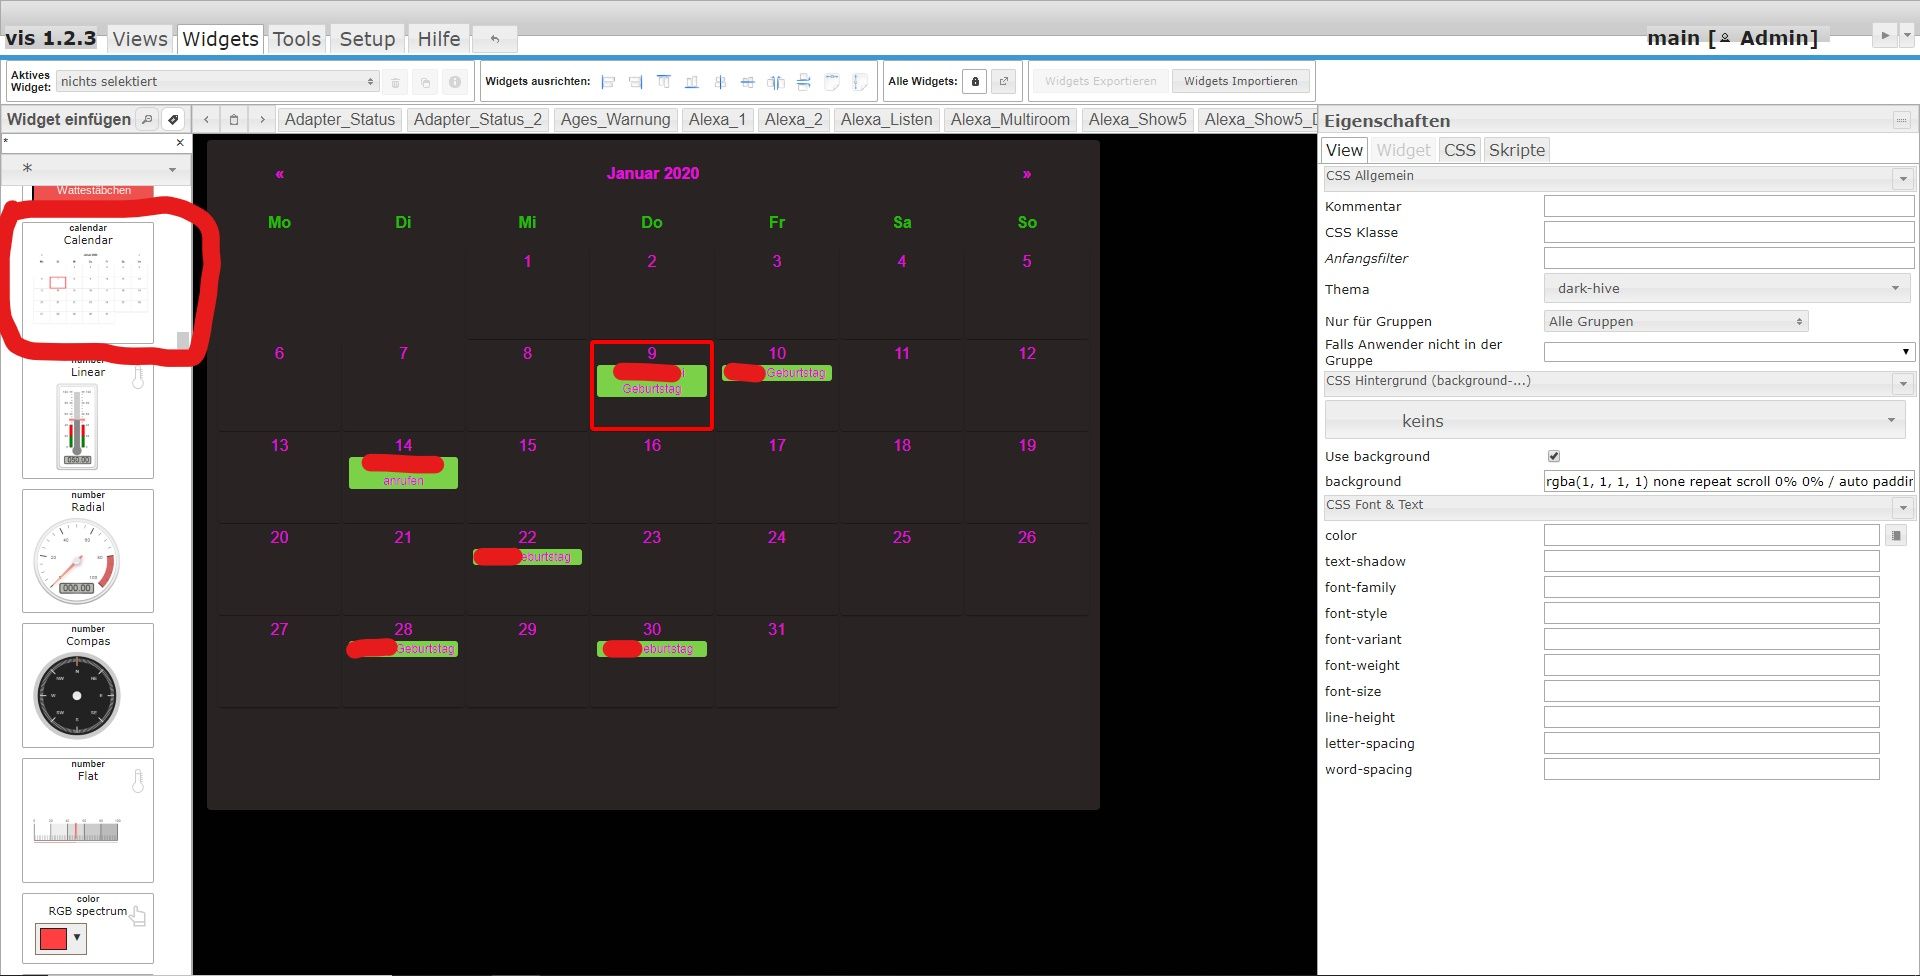Viewport: 1920px width, 976px height.
Task: Click the external-link icon beside Alle Widgets
Action: pos(1004,82)
